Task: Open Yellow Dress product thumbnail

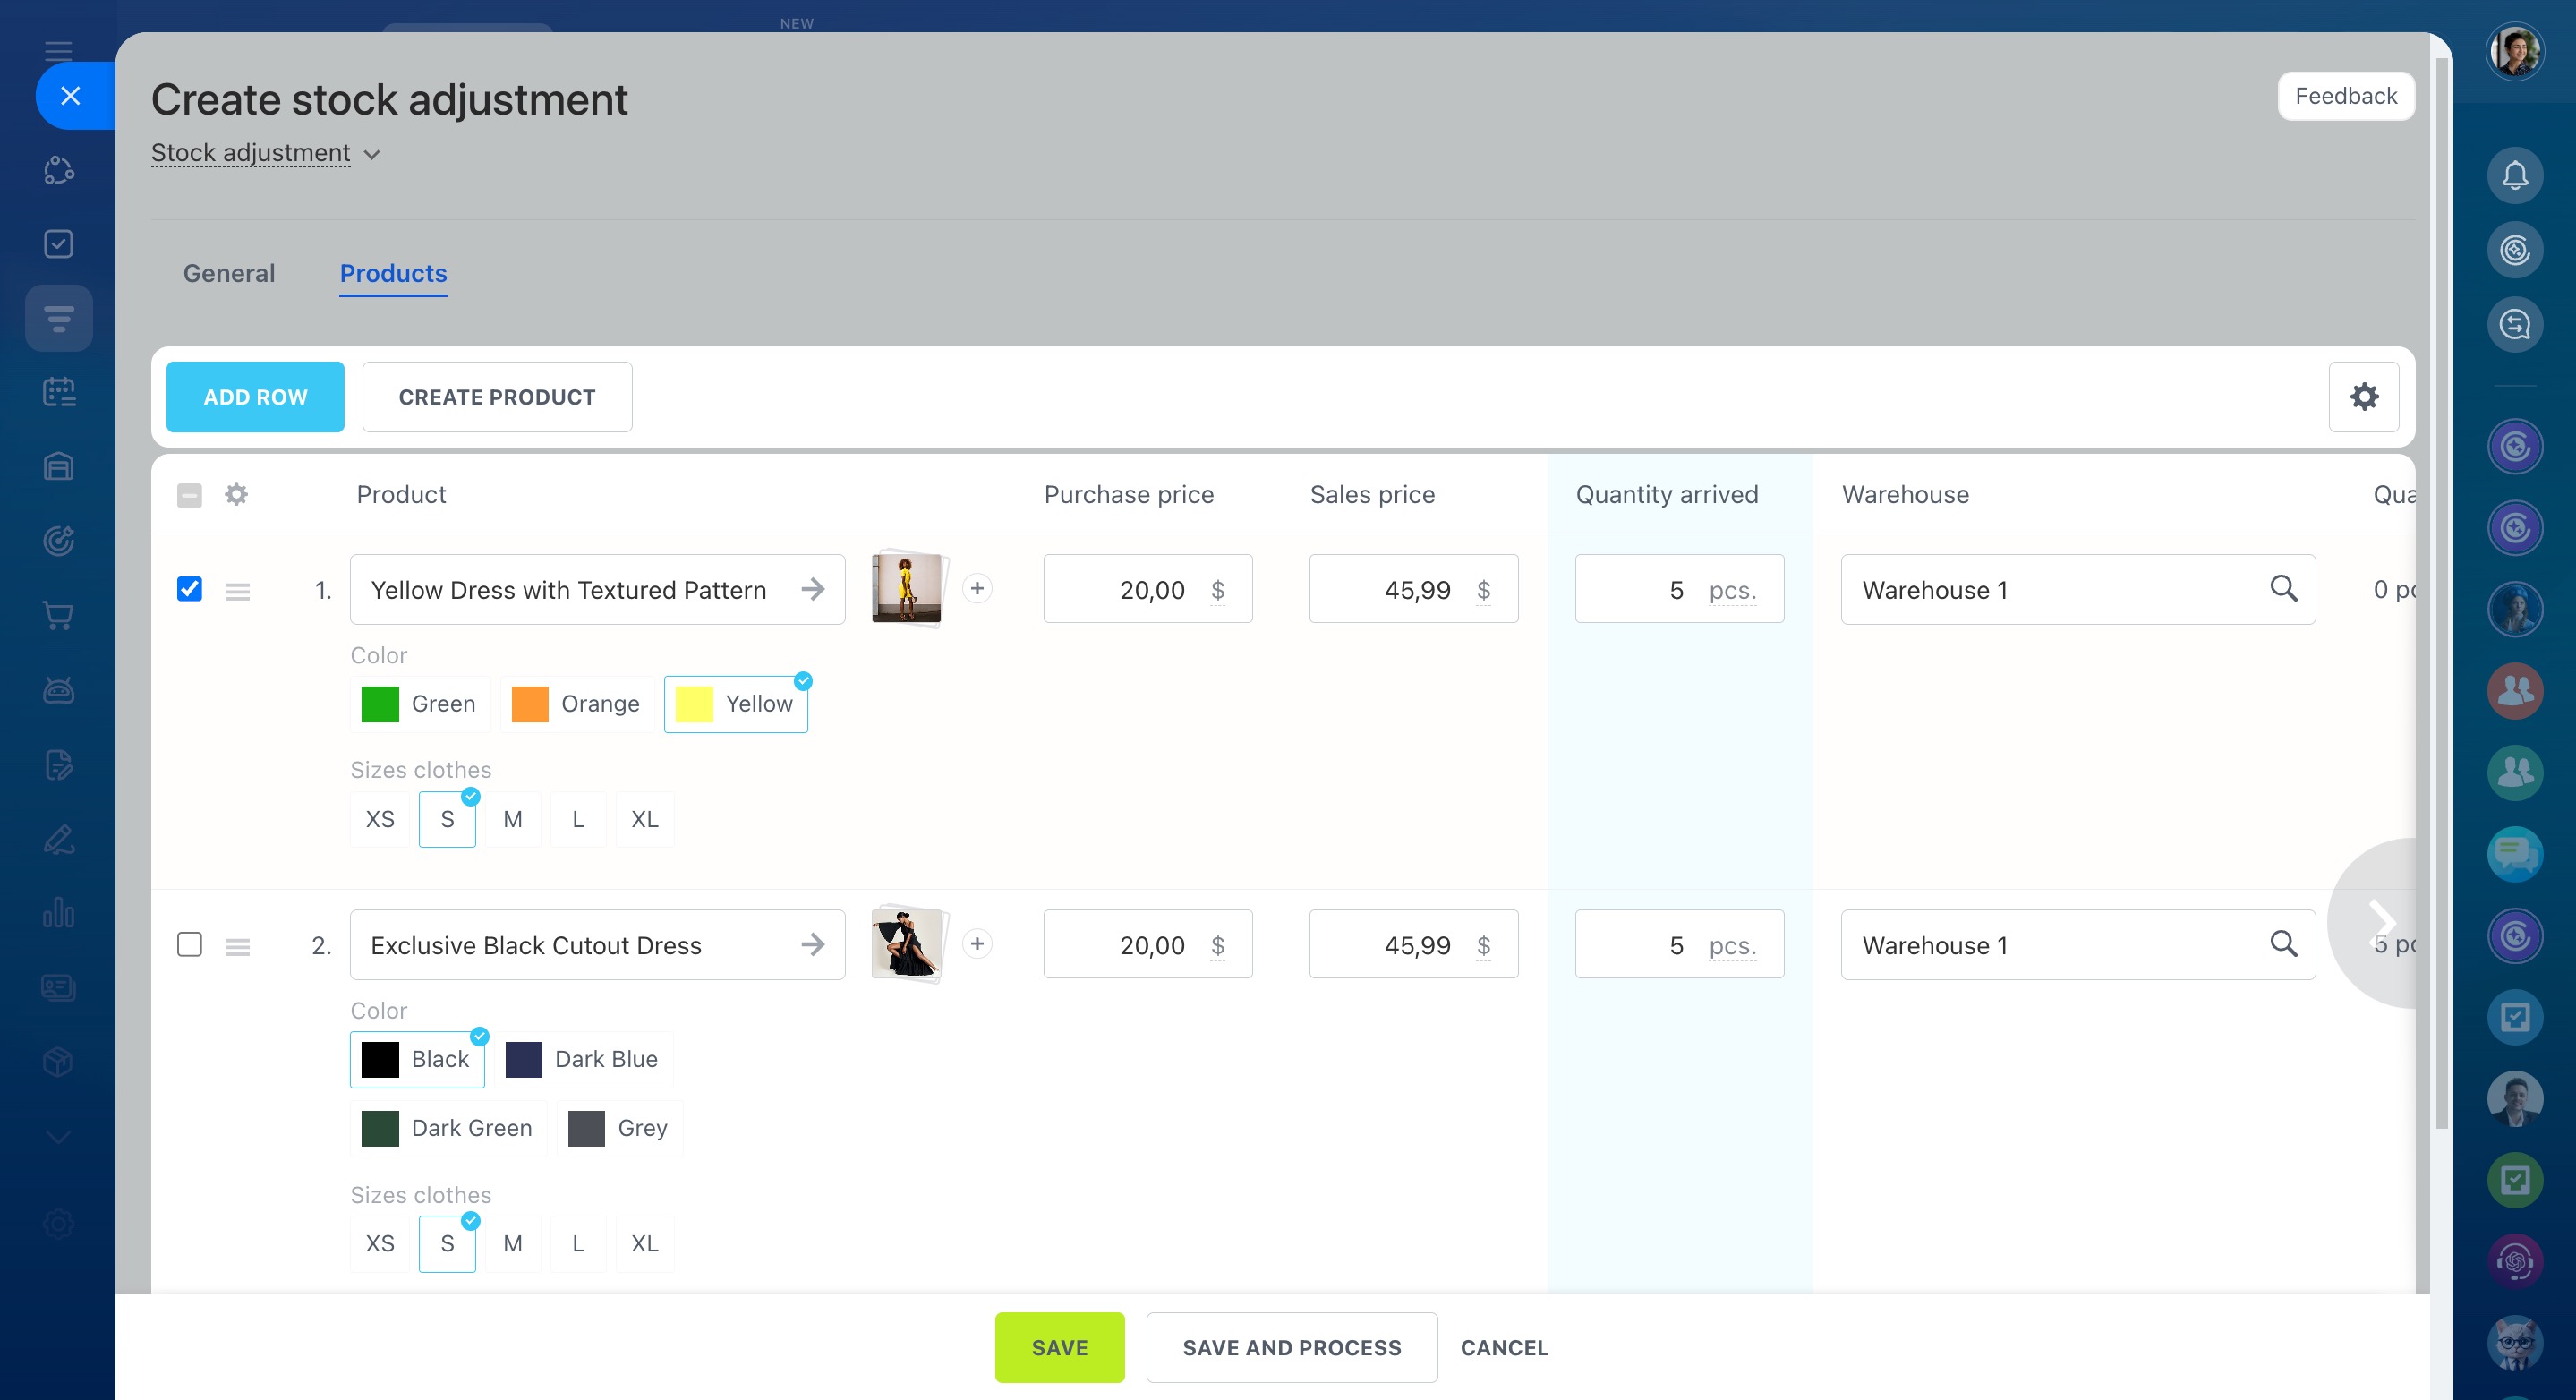Action: 907,588
